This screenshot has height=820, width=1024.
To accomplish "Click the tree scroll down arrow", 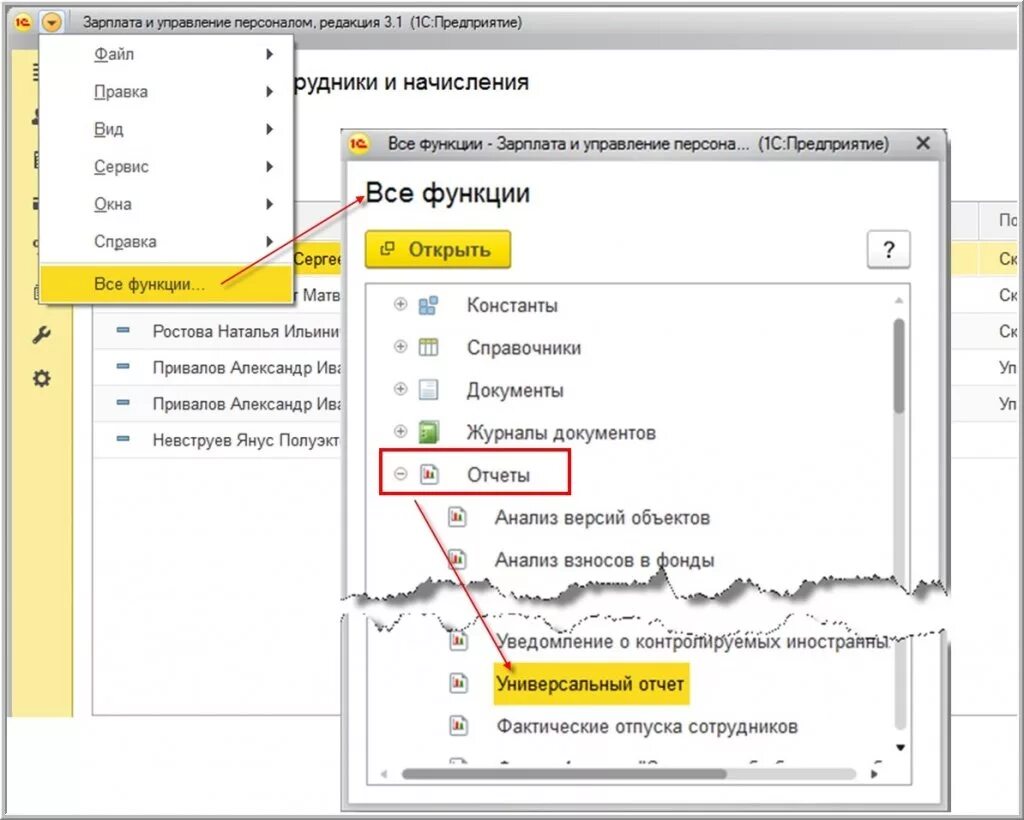I will pyautogui.click(x=900, y=748).
